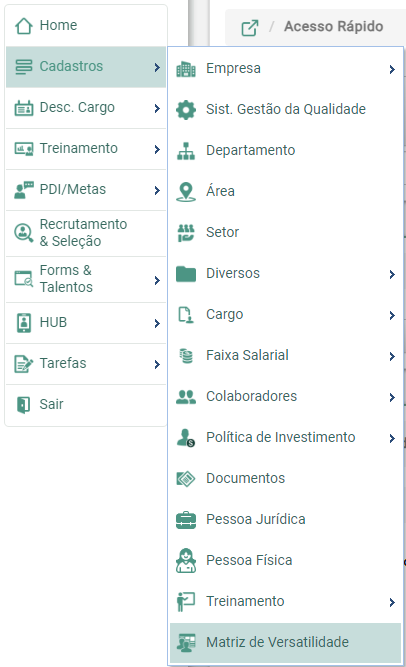Choose Setor submenu entry
This screenshot has width=406, height=667.
(223, 232)
